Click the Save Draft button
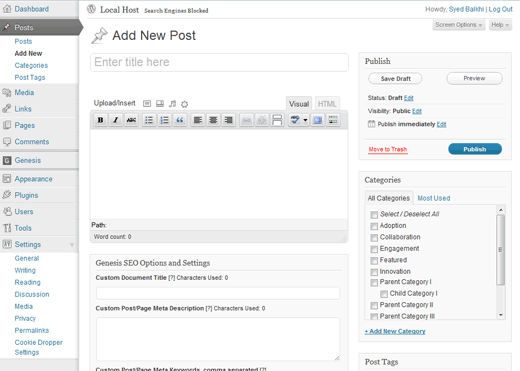Screen dimensions: 520x371 (395, 79)
